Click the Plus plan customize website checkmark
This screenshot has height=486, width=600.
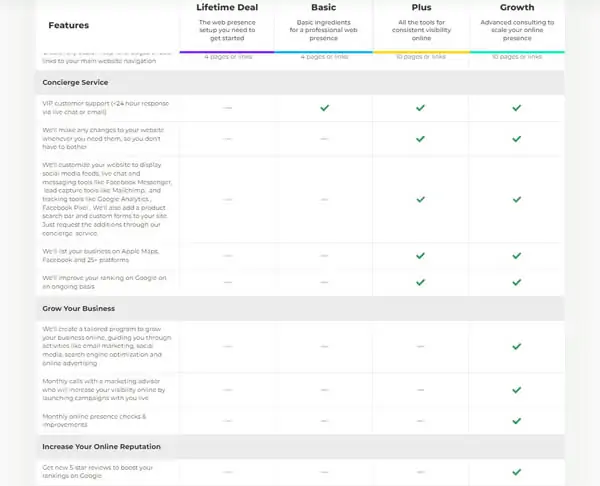coord(421,199)
